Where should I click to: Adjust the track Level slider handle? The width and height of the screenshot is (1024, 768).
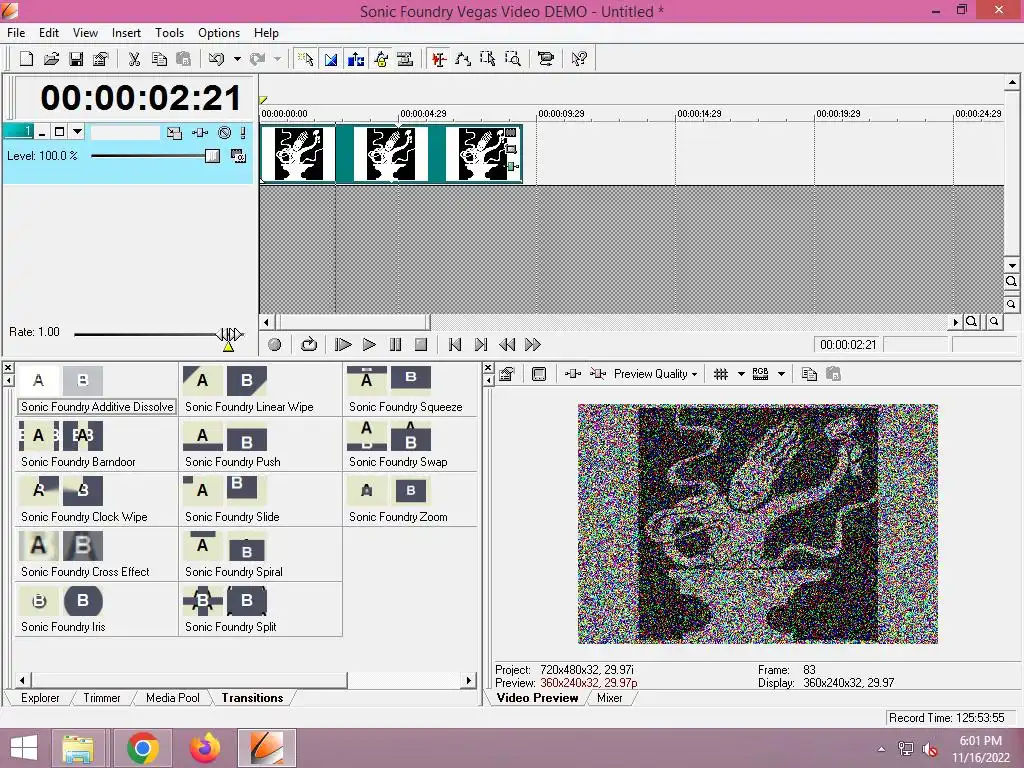(212, 156)
